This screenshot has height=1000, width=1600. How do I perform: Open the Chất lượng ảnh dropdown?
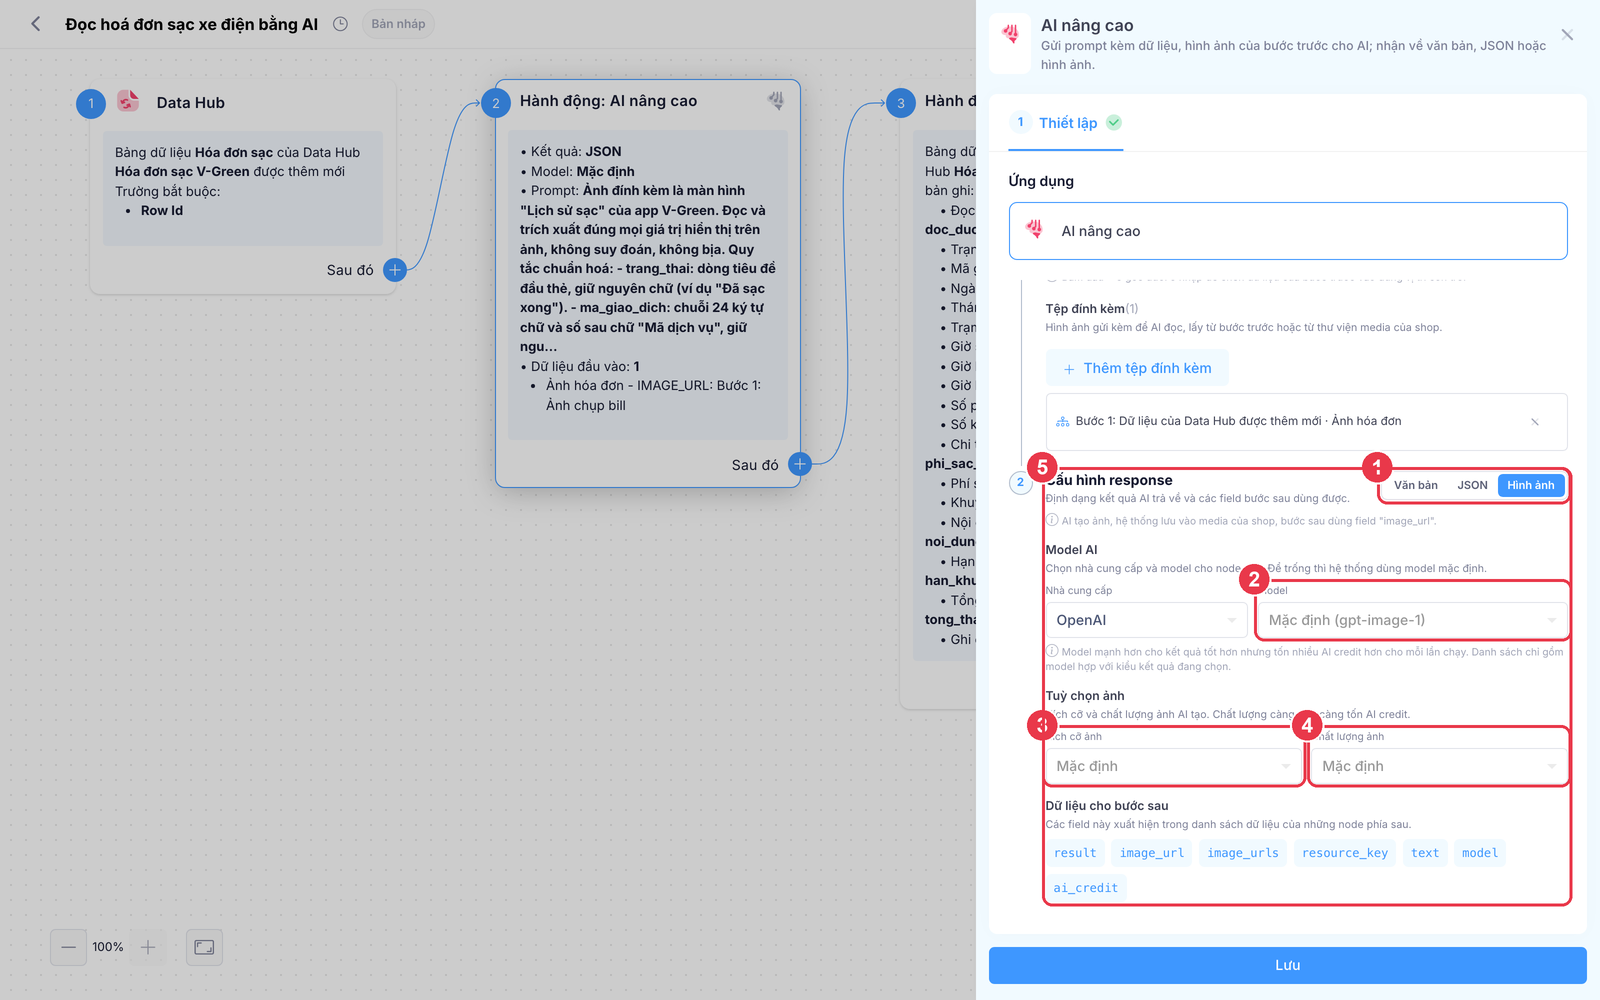point(1439,766)
